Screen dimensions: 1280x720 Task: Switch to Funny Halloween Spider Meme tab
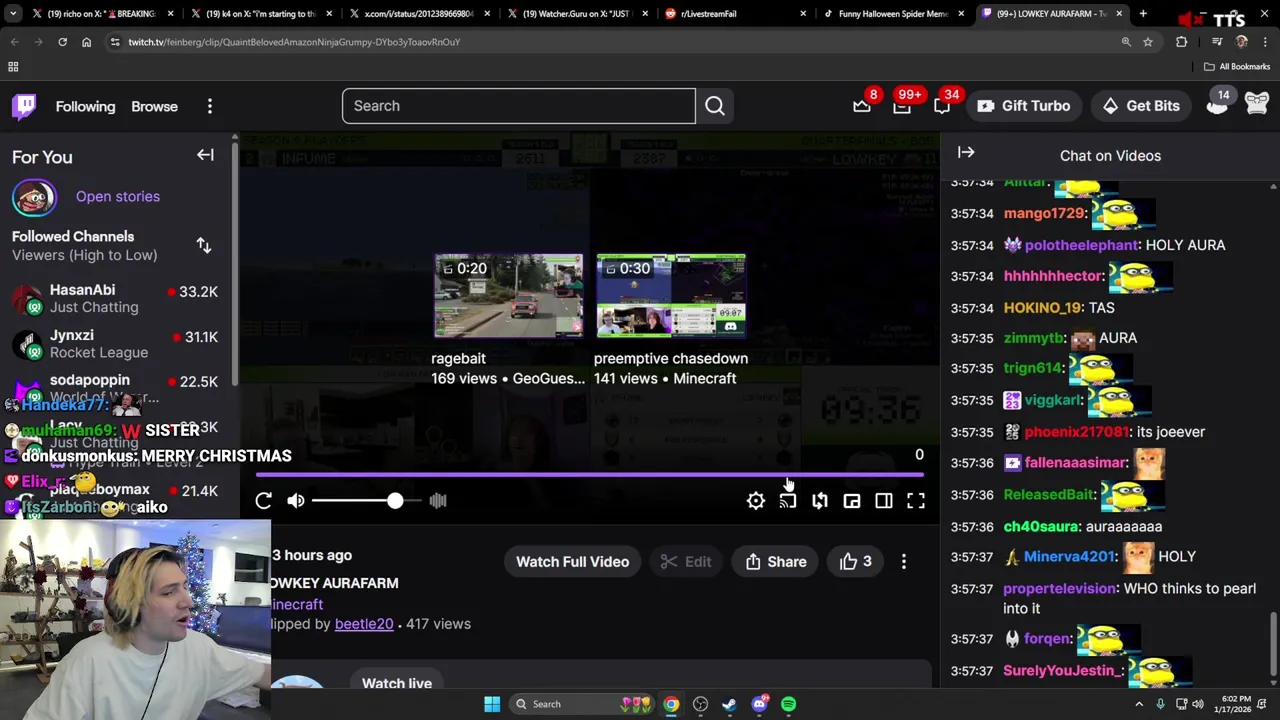[893, 14]
